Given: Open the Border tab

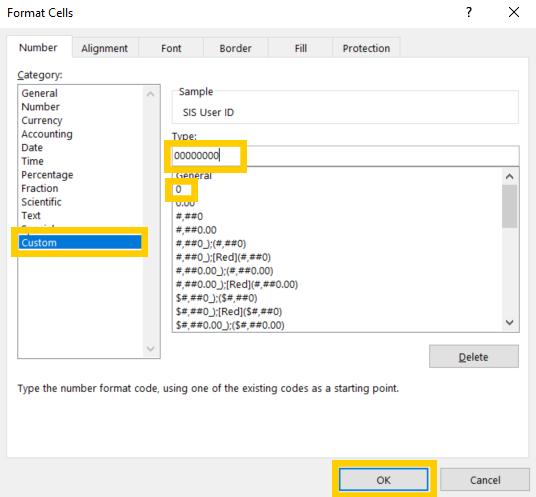Looking at the screenshot, I should coord(236,48).
